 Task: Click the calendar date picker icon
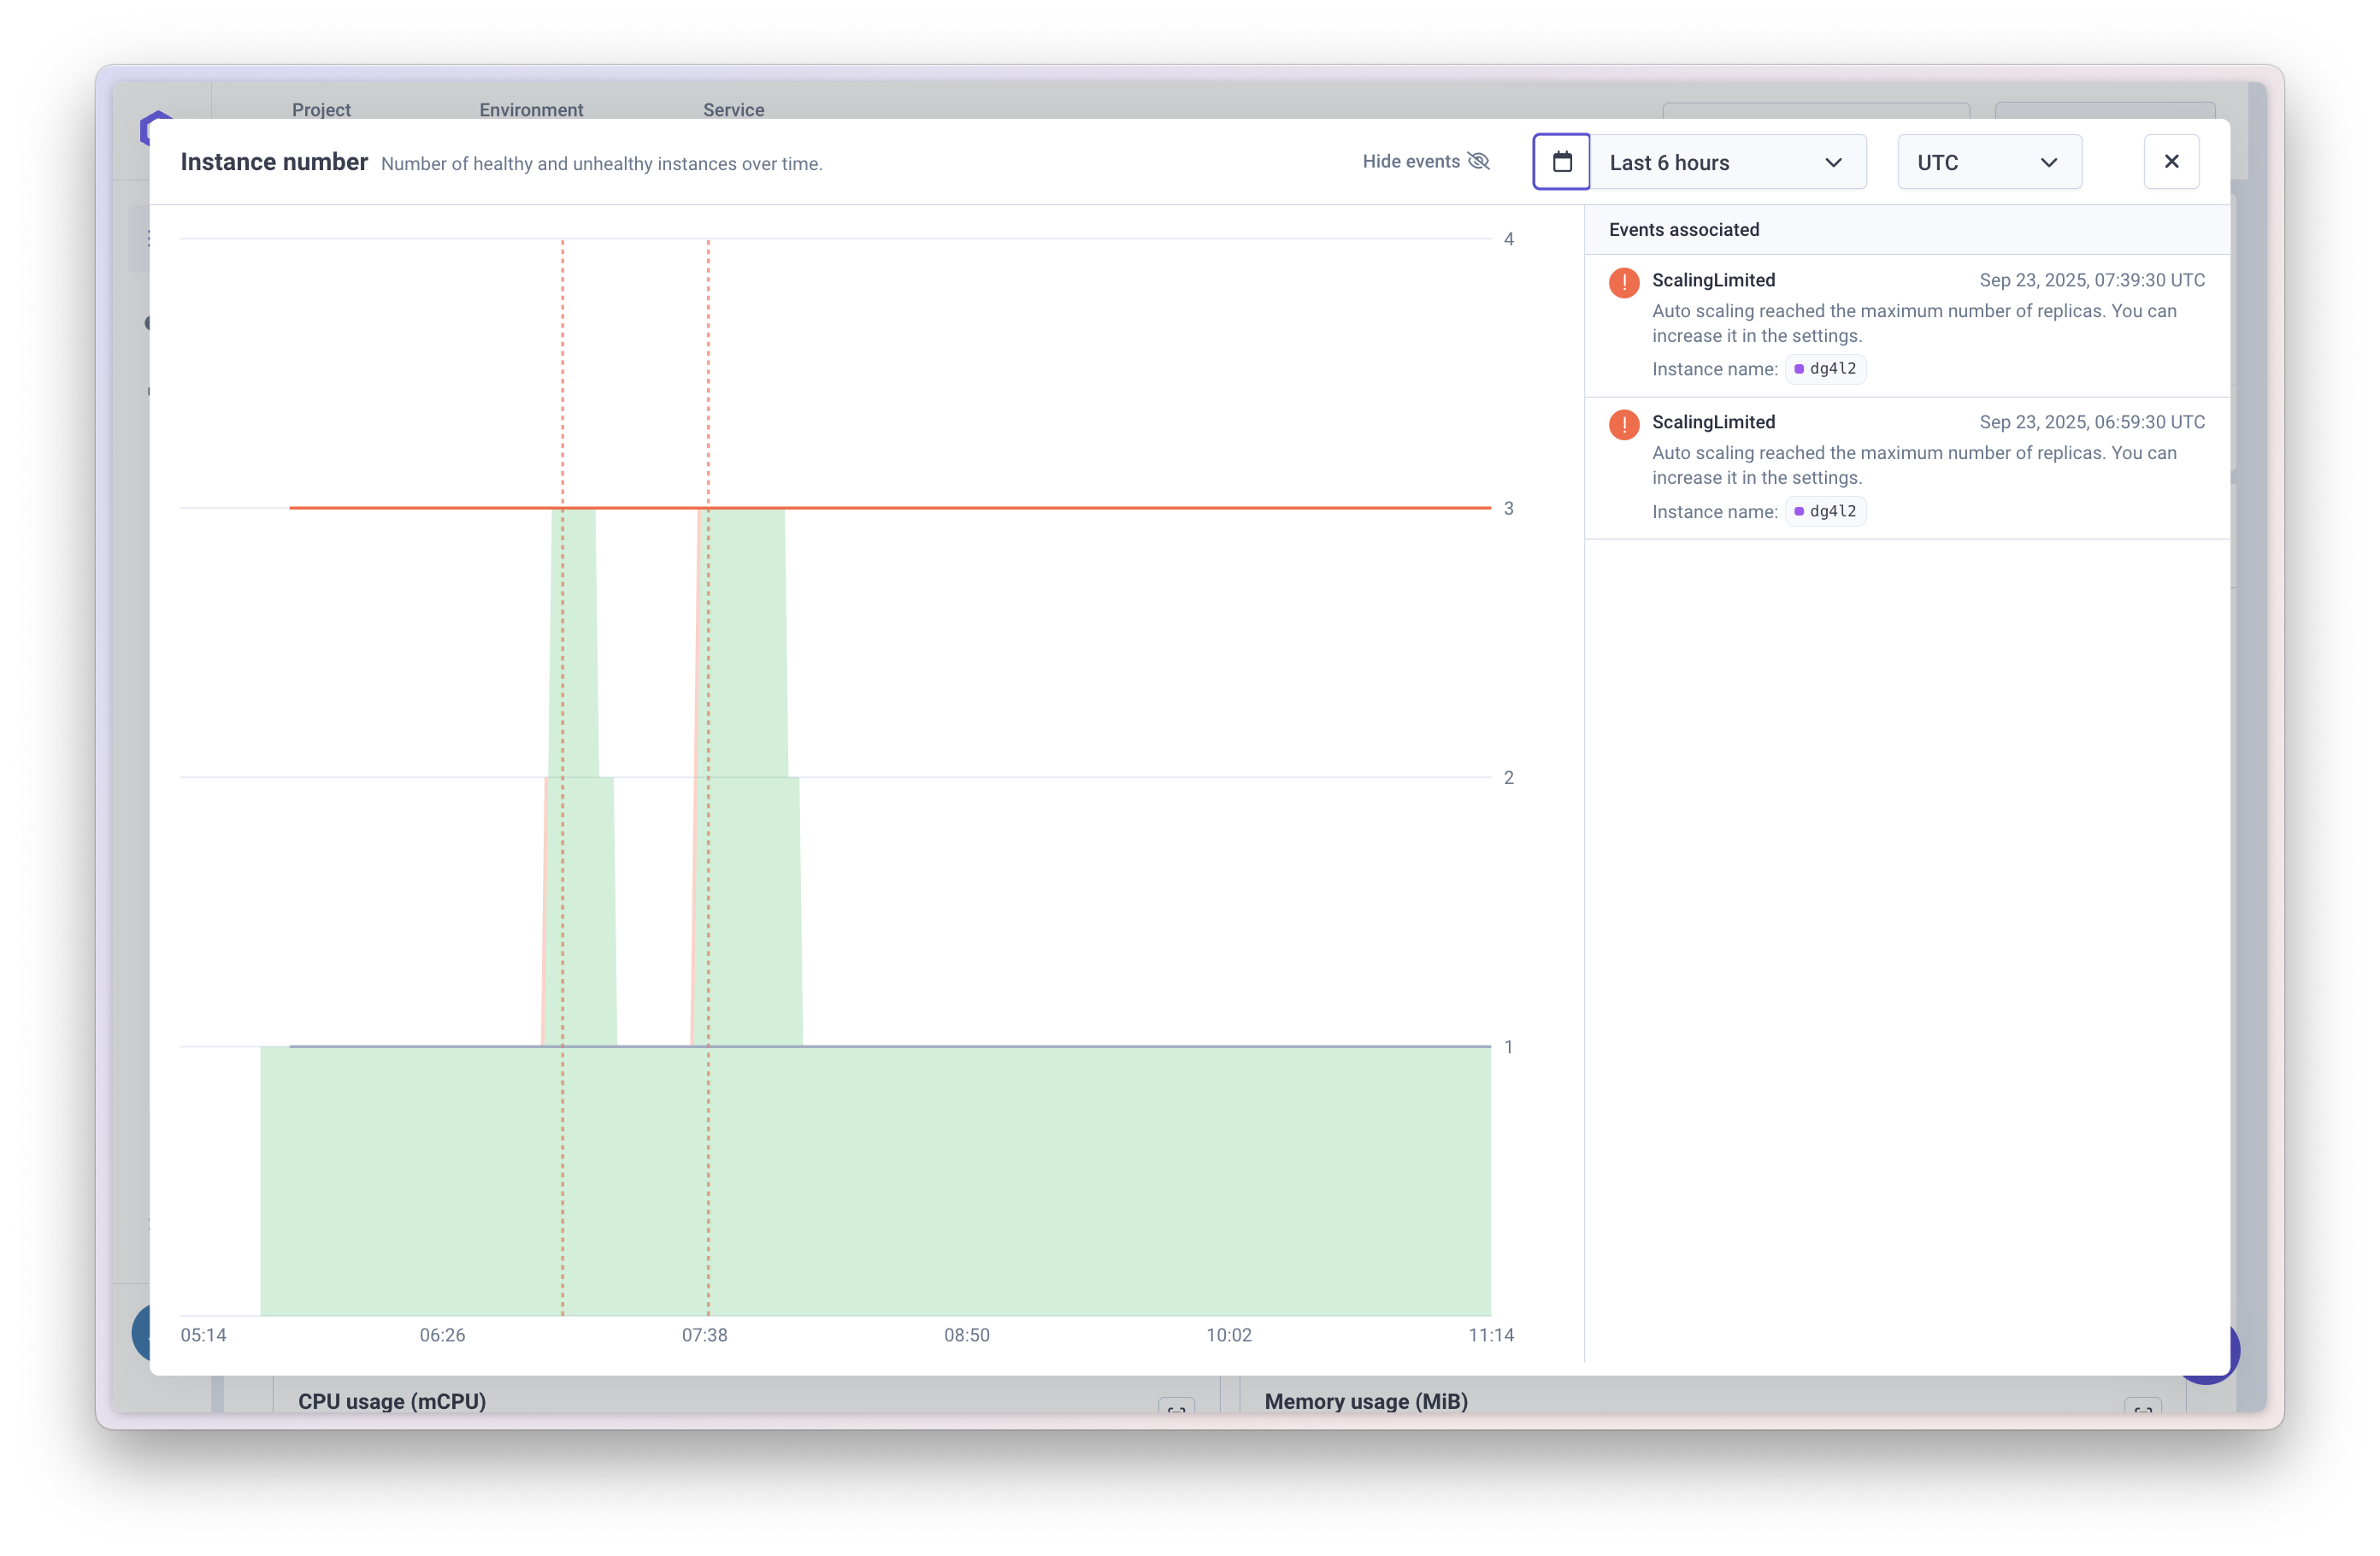coord(1561,162)
